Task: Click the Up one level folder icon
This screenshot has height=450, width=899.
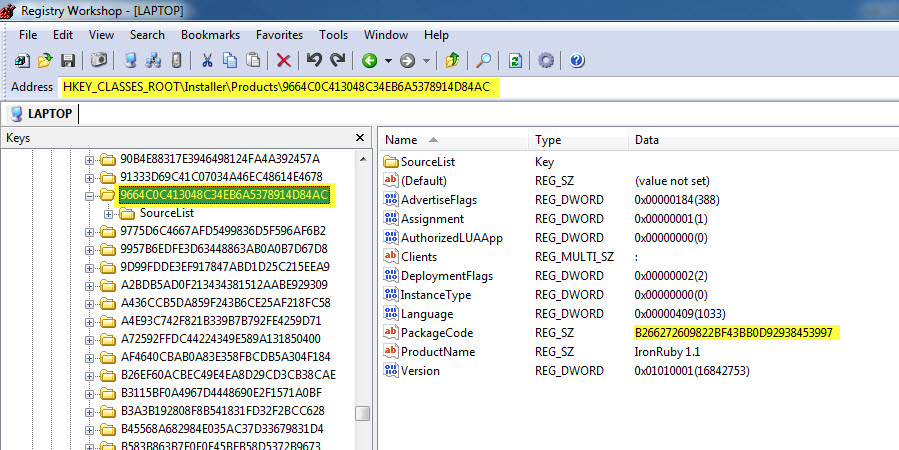Action: tap(452, 60)
